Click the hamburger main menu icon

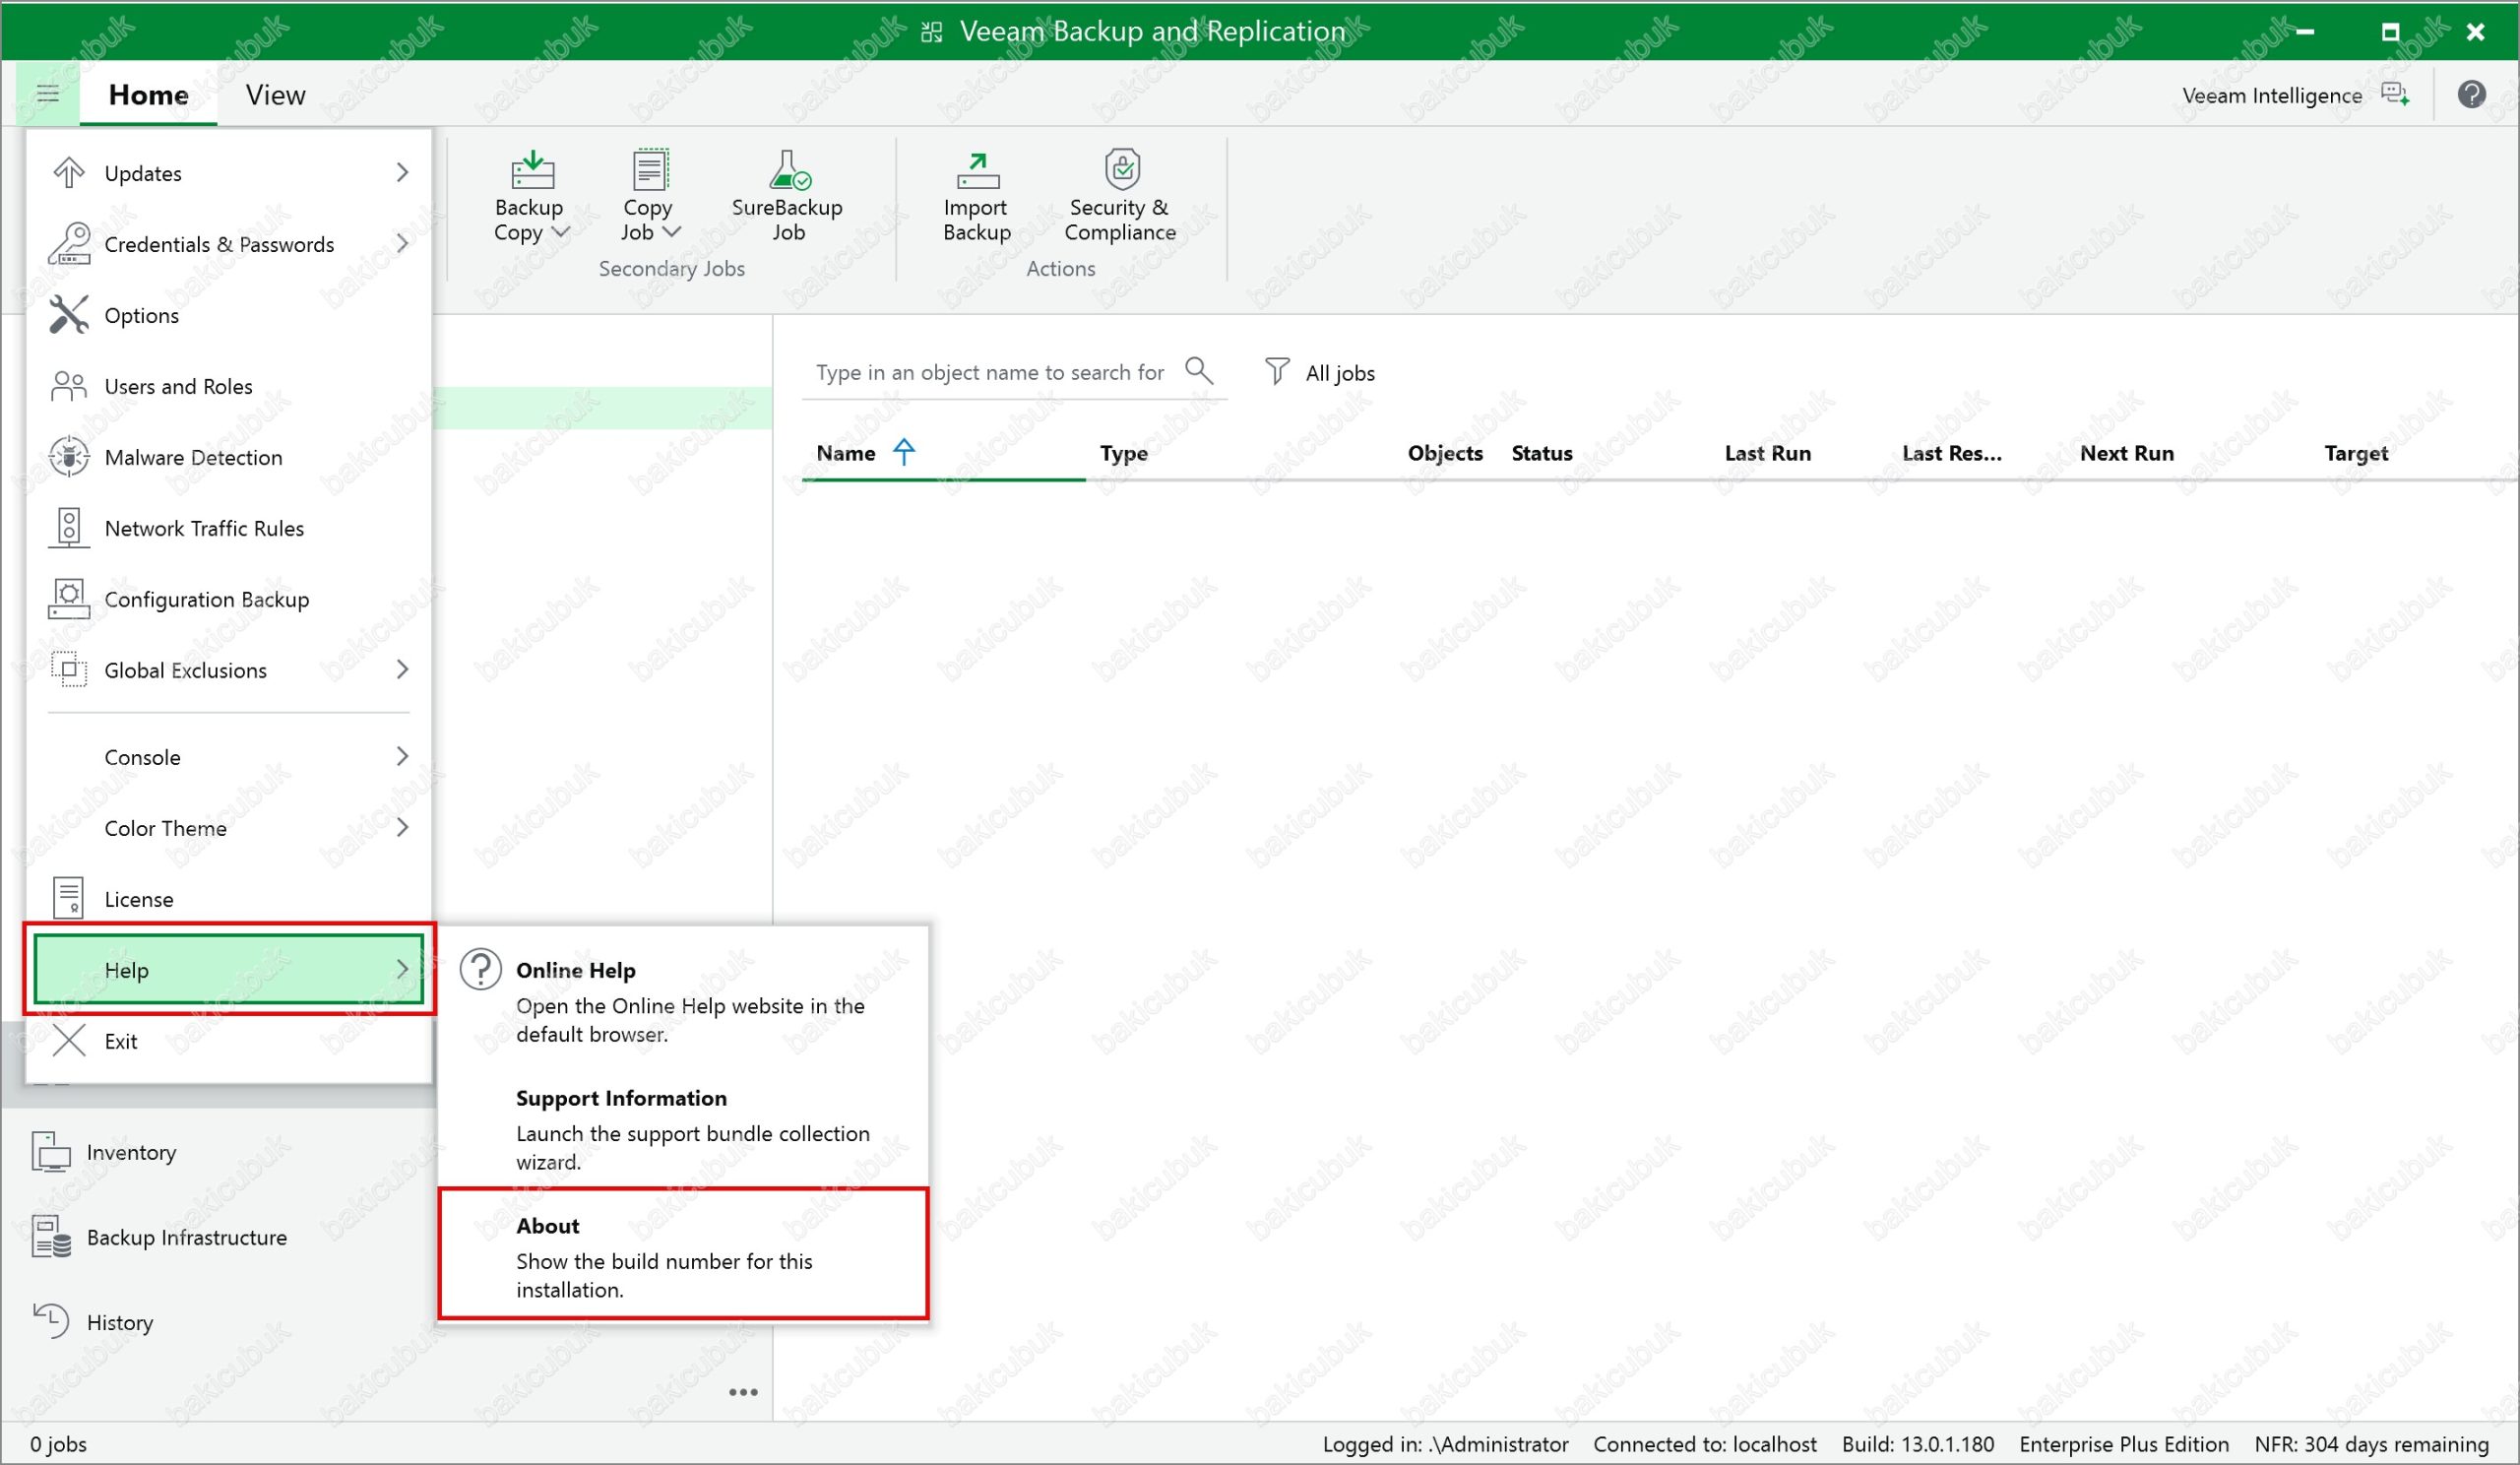pos(47,94)
